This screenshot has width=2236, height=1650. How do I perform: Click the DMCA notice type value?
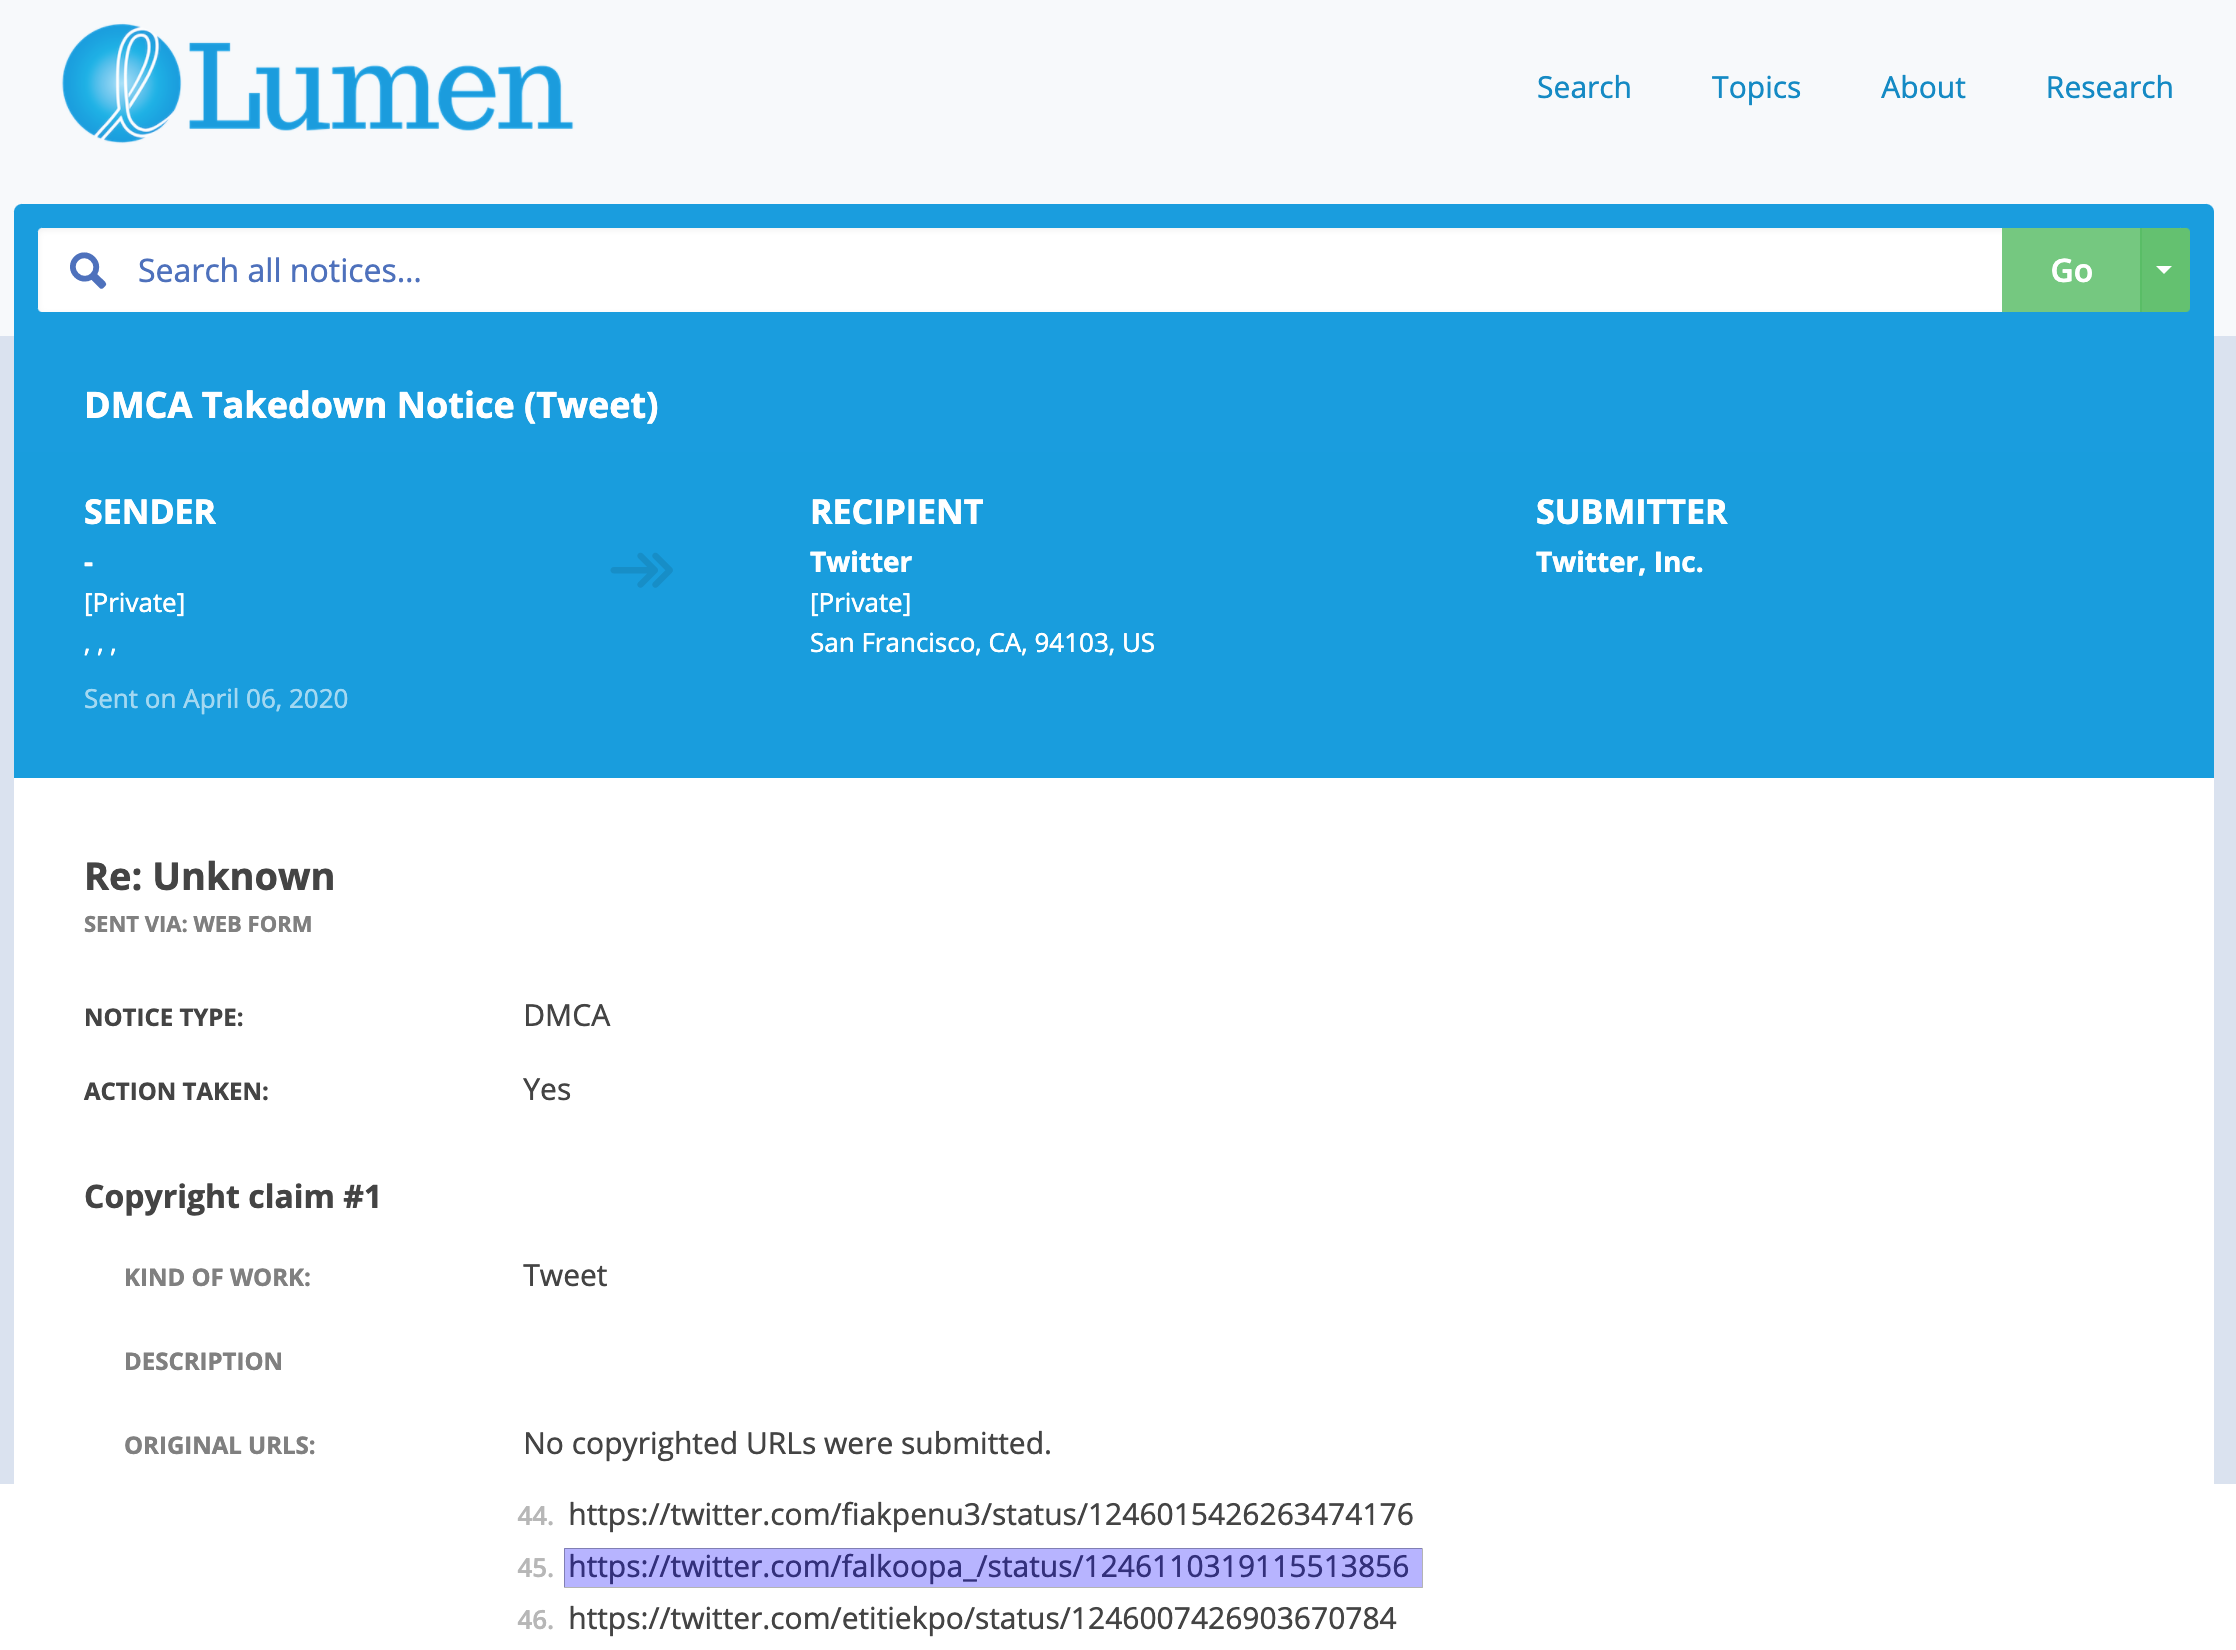coord(566,1015)
